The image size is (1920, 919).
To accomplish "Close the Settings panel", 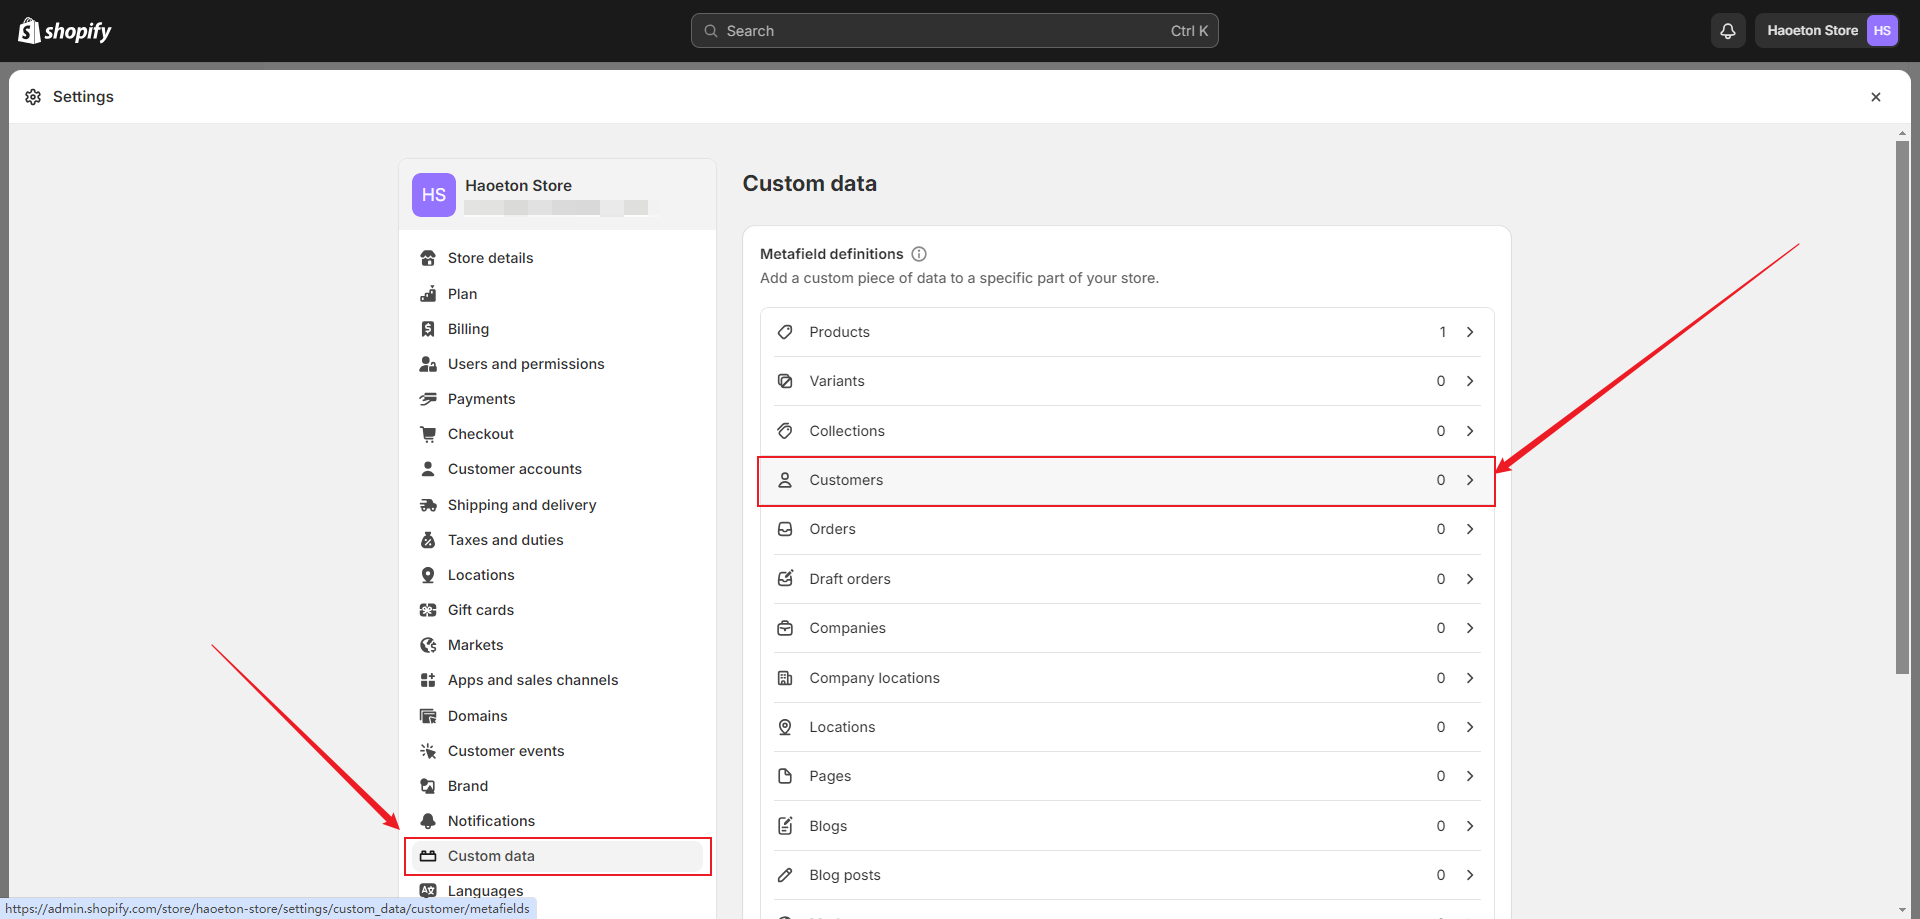I will 1876,97.
